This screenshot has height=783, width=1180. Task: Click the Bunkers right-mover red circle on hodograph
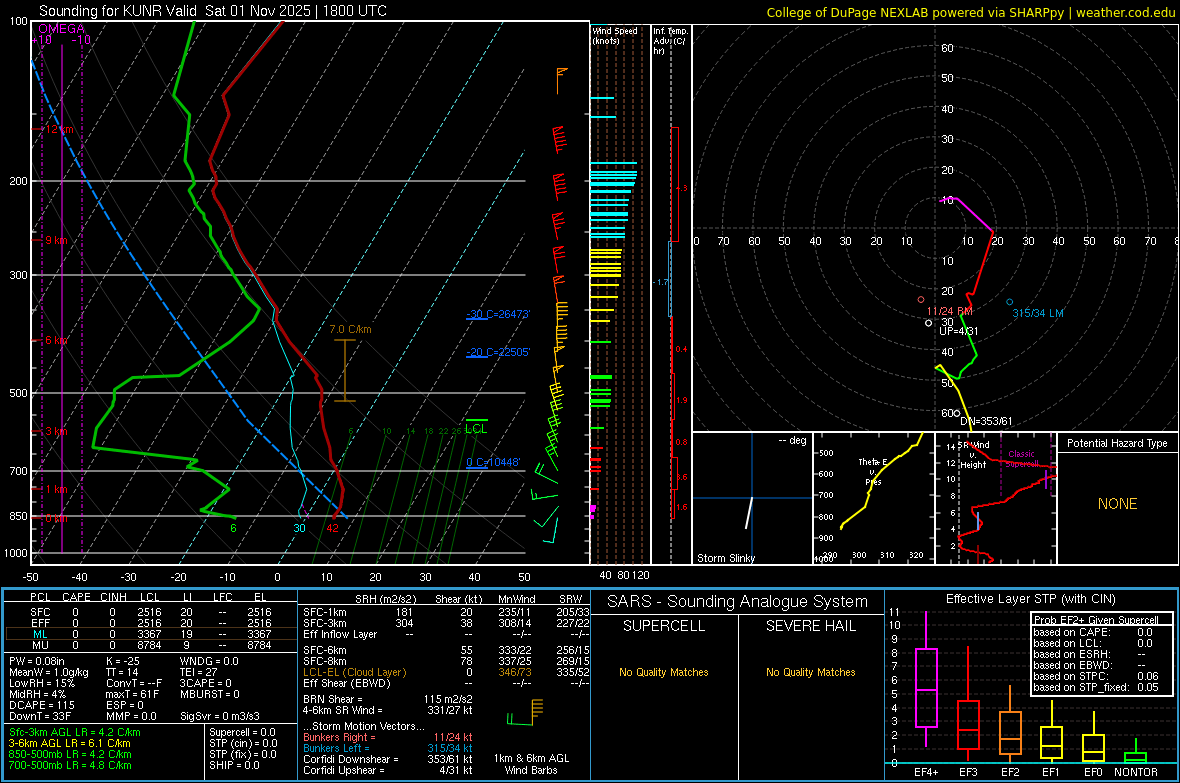920,300
